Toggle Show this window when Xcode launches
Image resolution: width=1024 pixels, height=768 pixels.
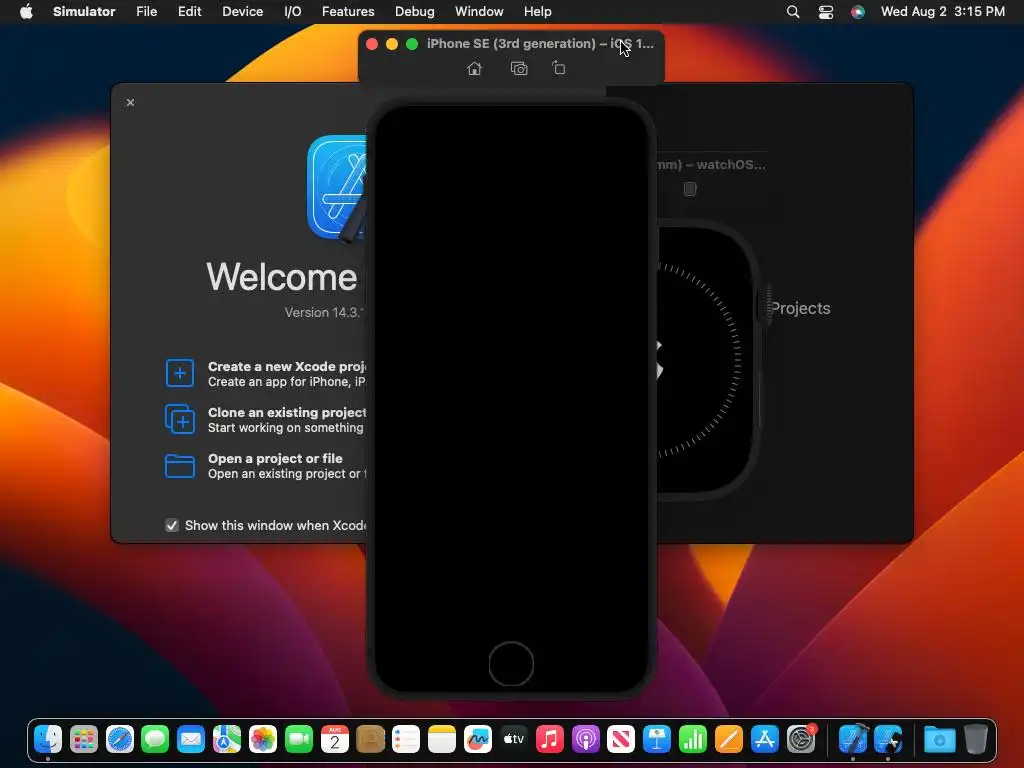click(x=172, y=525)
